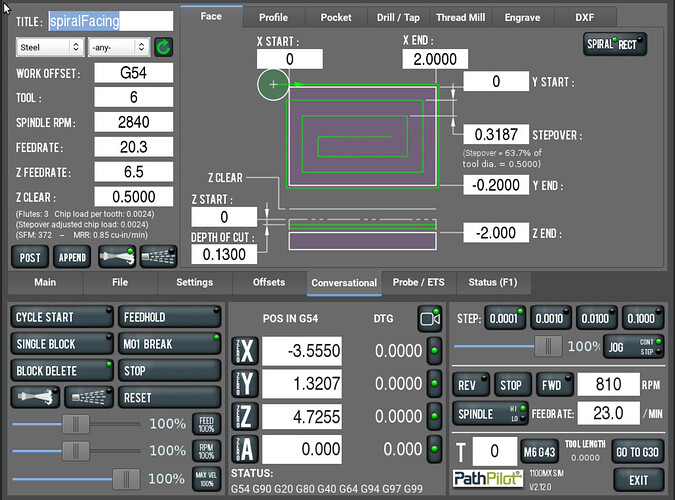Open the Probe / ETS tab
Viewport: 675px width, 500px height.
click(x=418, y=283)
